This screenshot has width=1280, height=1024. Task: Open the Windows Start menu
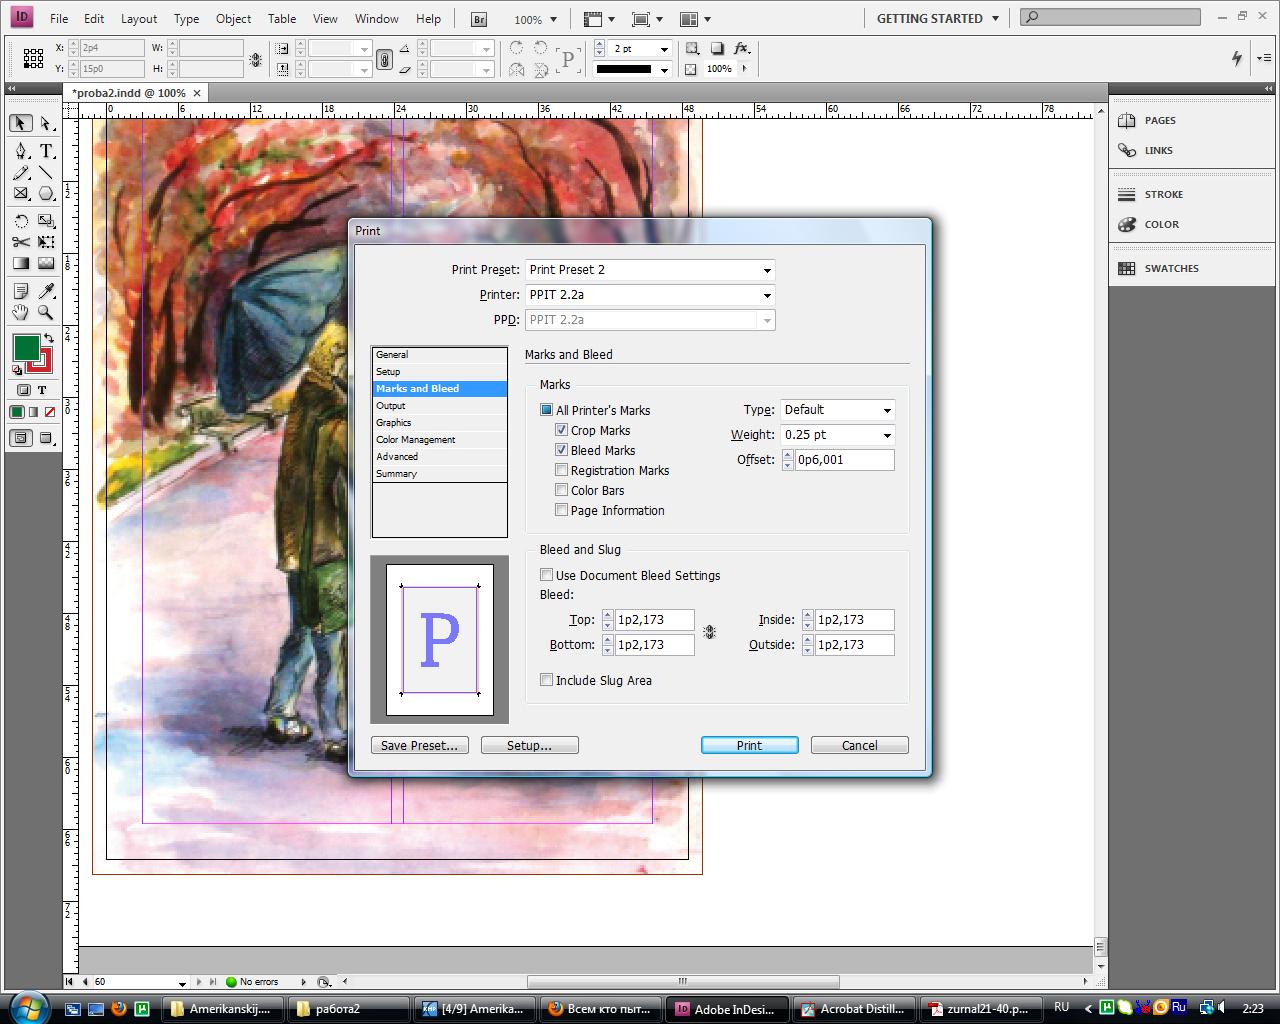click(x=28, y=1007)
